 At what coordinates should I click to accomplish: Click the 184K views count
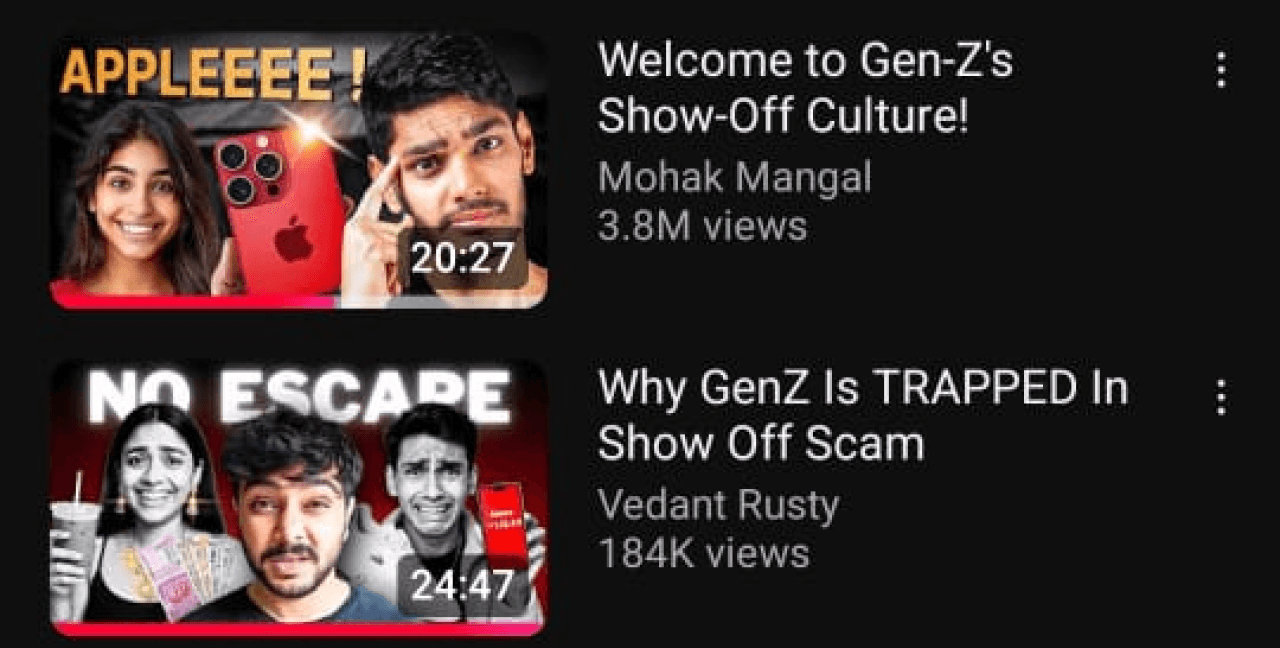click(x=703, y=552)
